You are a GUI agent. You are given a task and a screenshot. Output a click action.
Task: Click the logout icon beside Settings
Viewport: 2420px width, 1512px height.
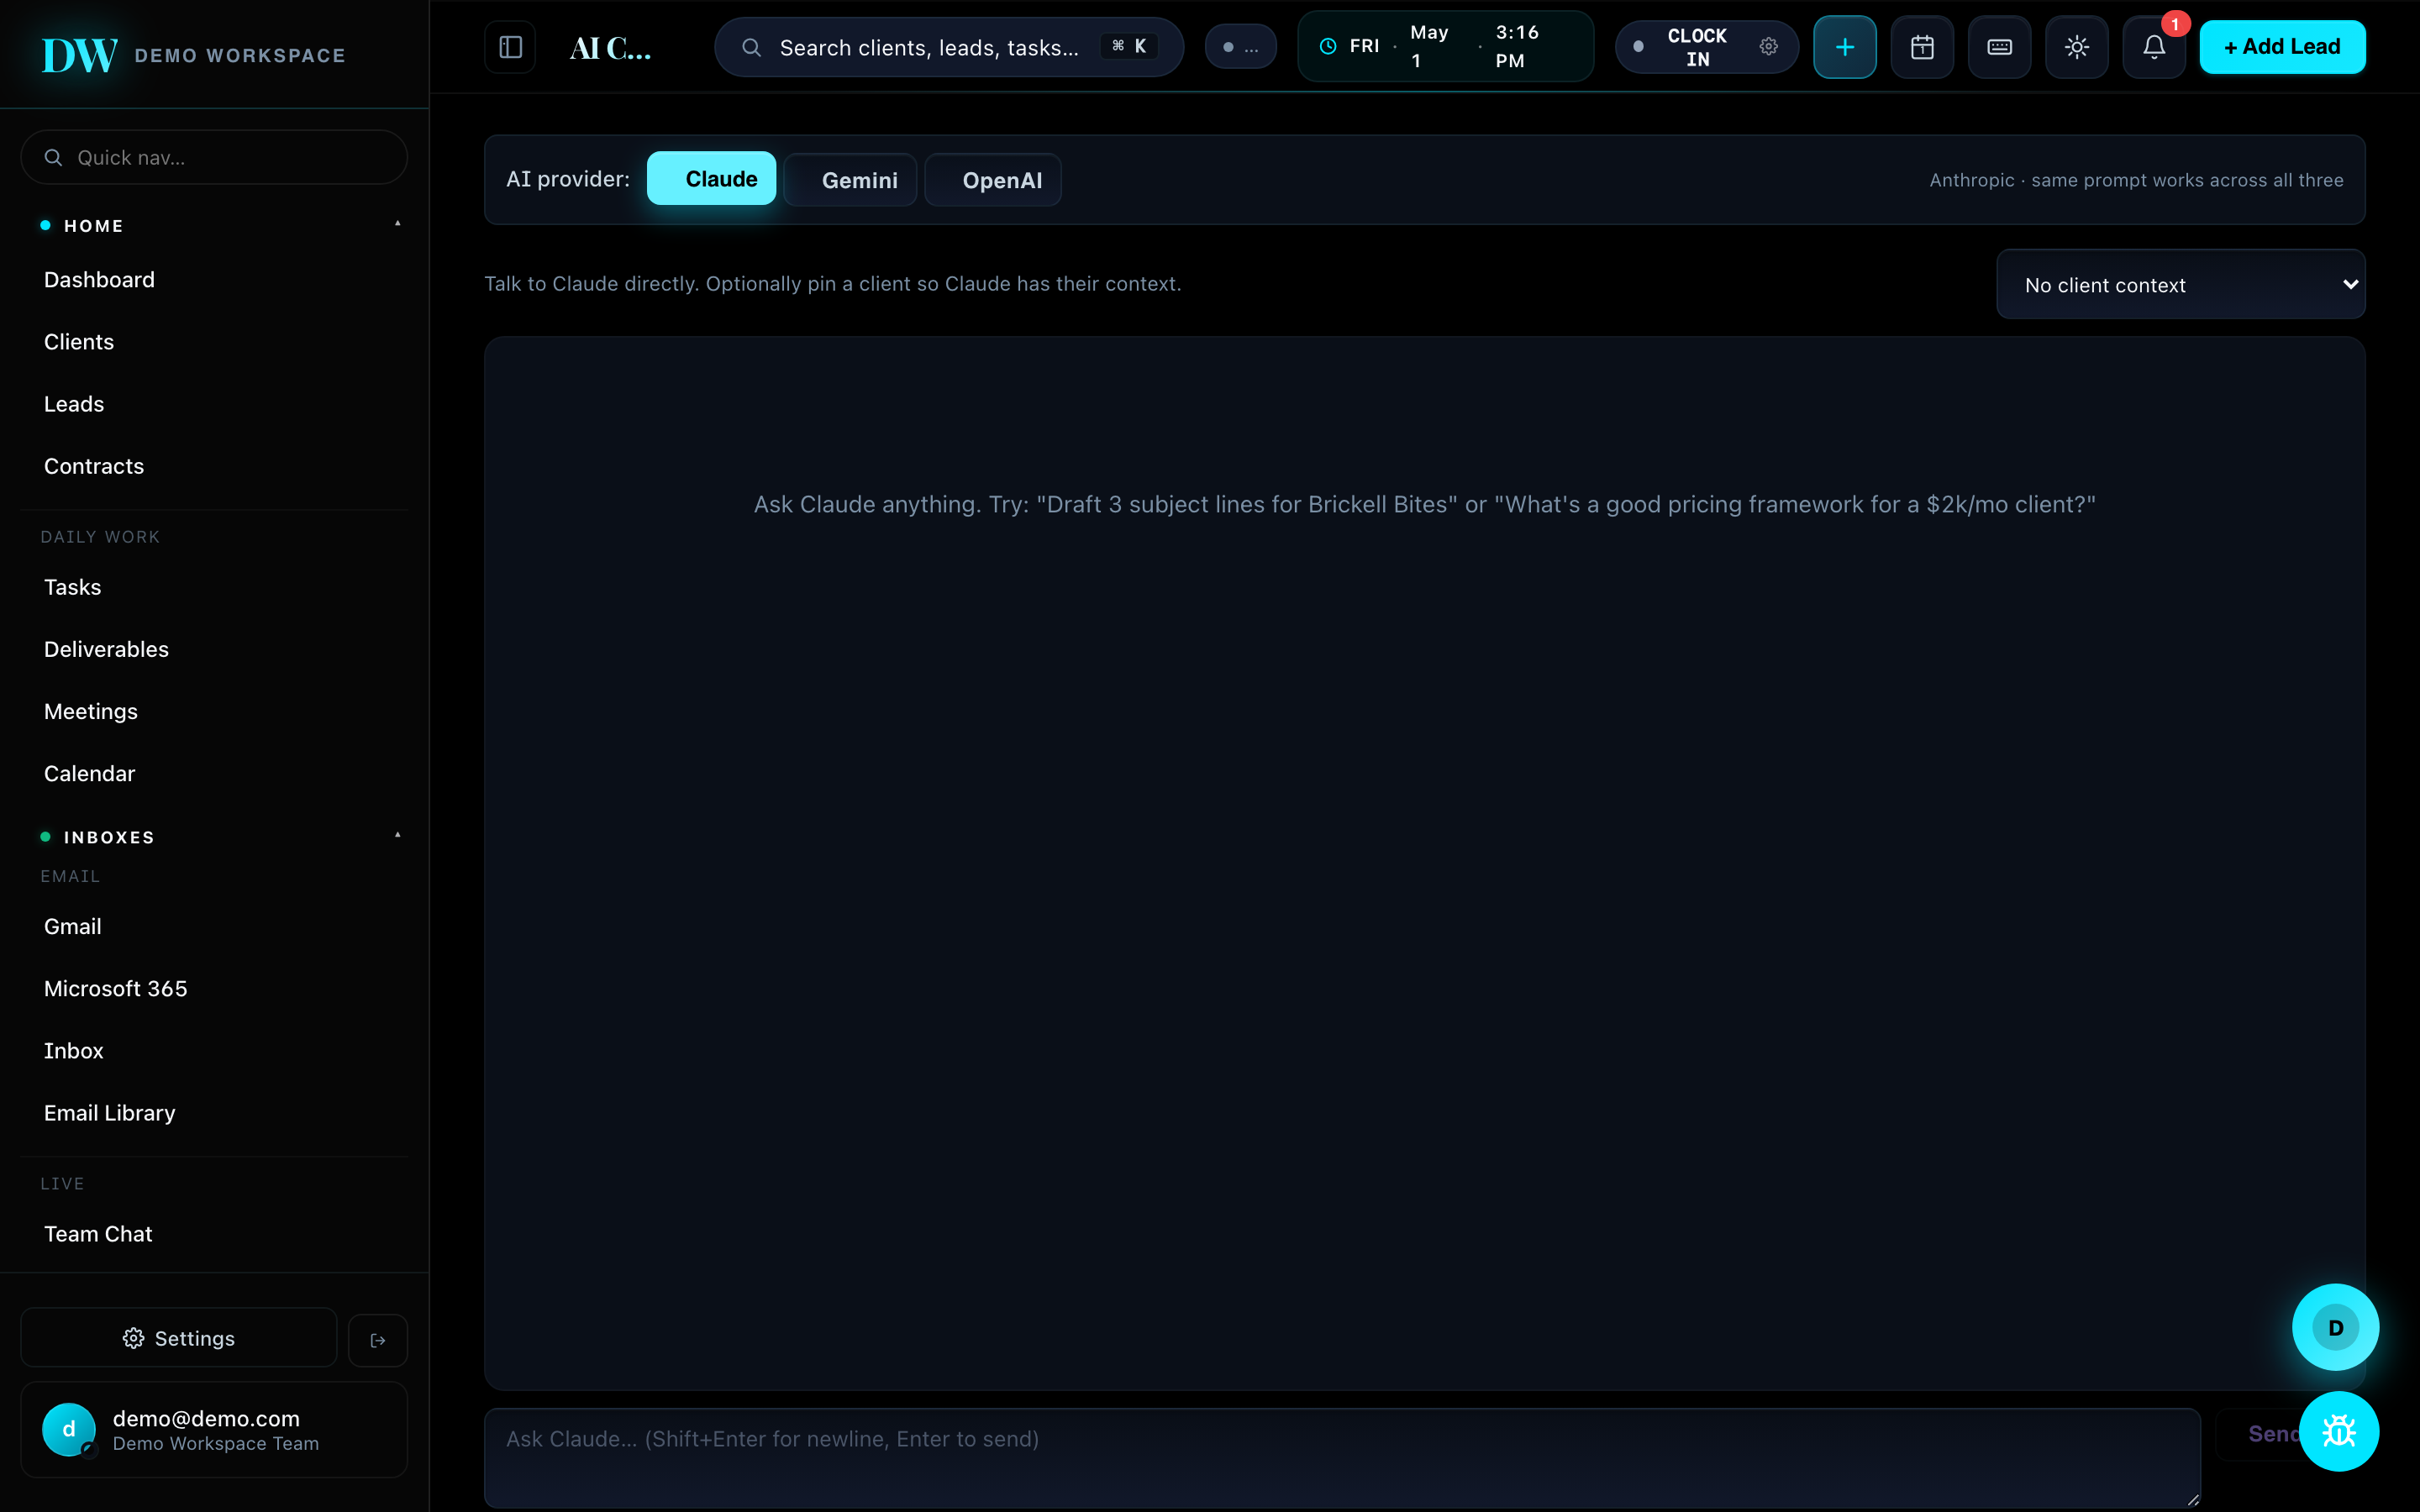pyautogui.click(x=378, y=1340)
